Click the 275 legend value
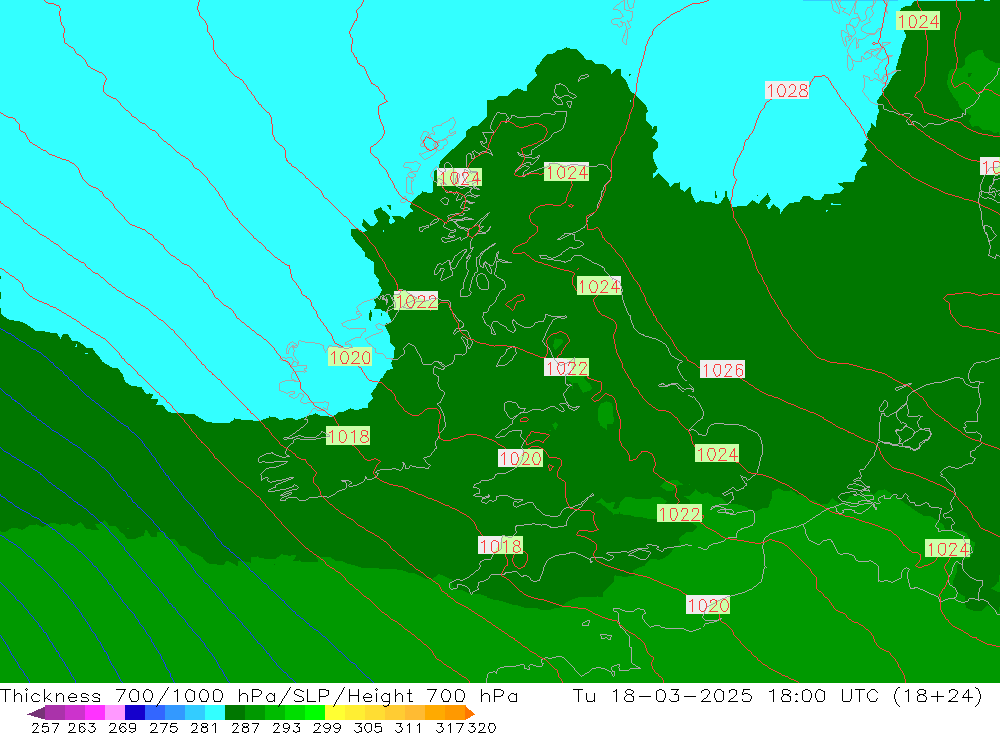Image resolution: width=1000 pixels, height=733 pixels. pyautogui.click(x=164, y=728)
